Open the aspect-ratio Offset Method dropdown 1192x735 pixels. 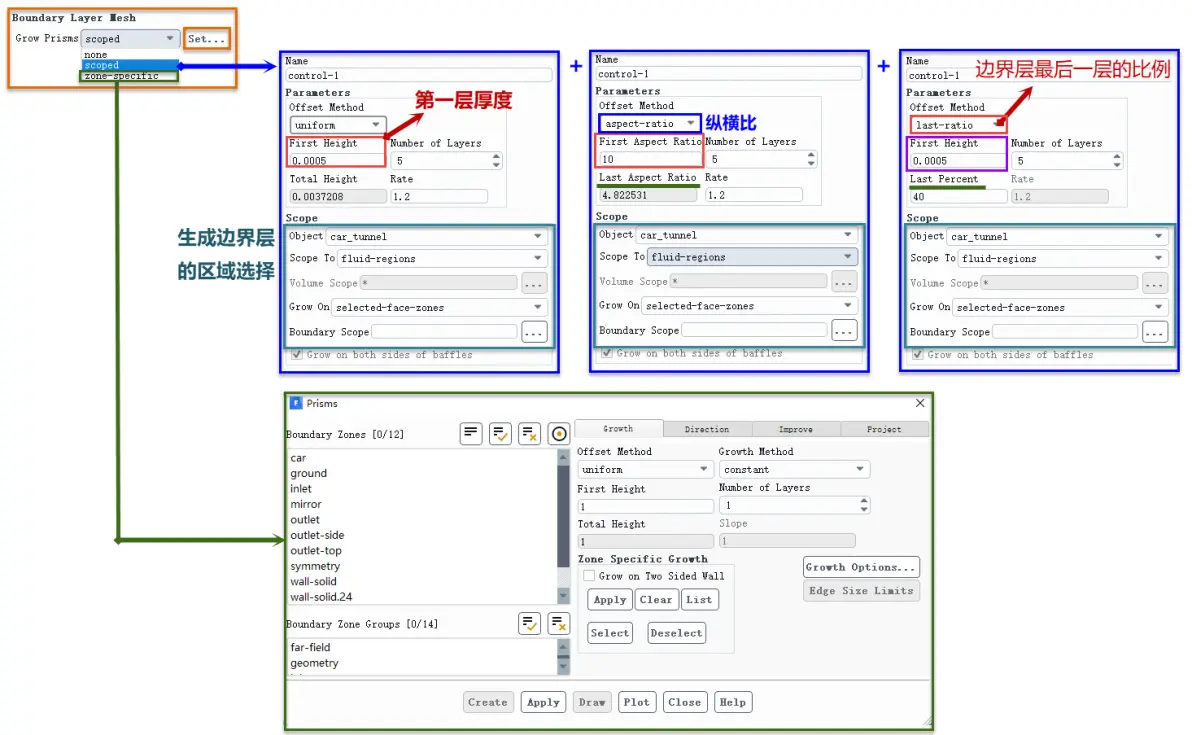point(649,123)
